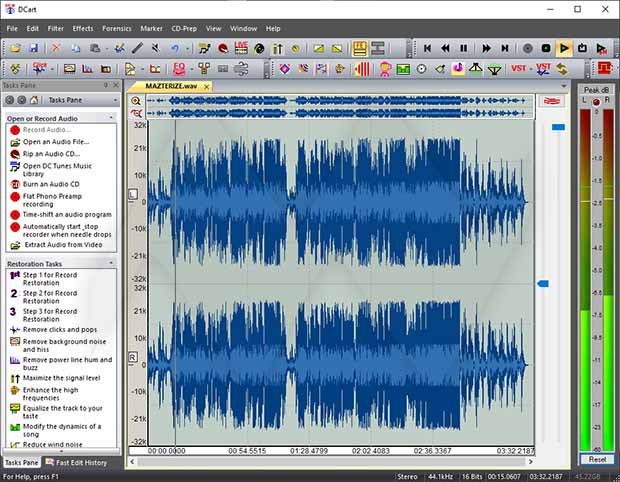Viewport: 620px width, 482px height.
Task: Click the maximize signal arrows toolbar icon
Action: point(278,49)
